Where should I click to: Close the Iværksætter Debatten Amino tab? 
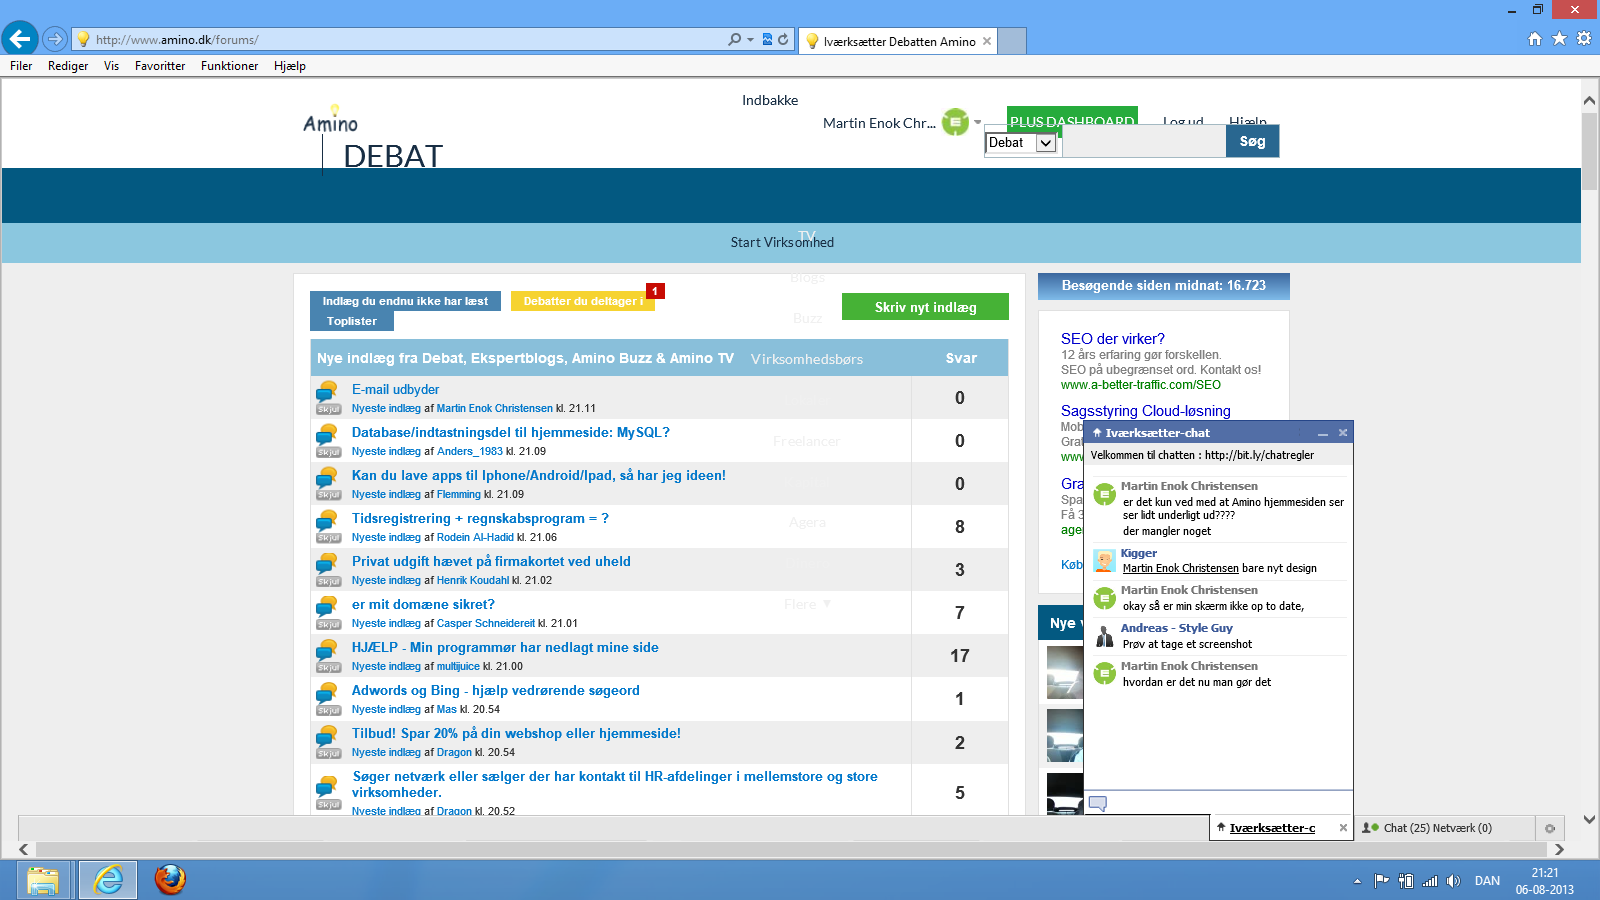(x=987, y=41)
